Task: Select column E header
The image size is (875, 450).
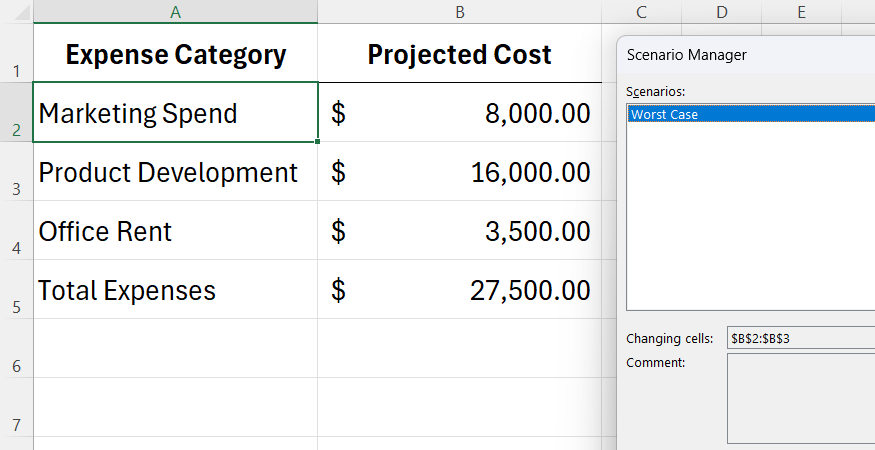Action: click(801, 12)
